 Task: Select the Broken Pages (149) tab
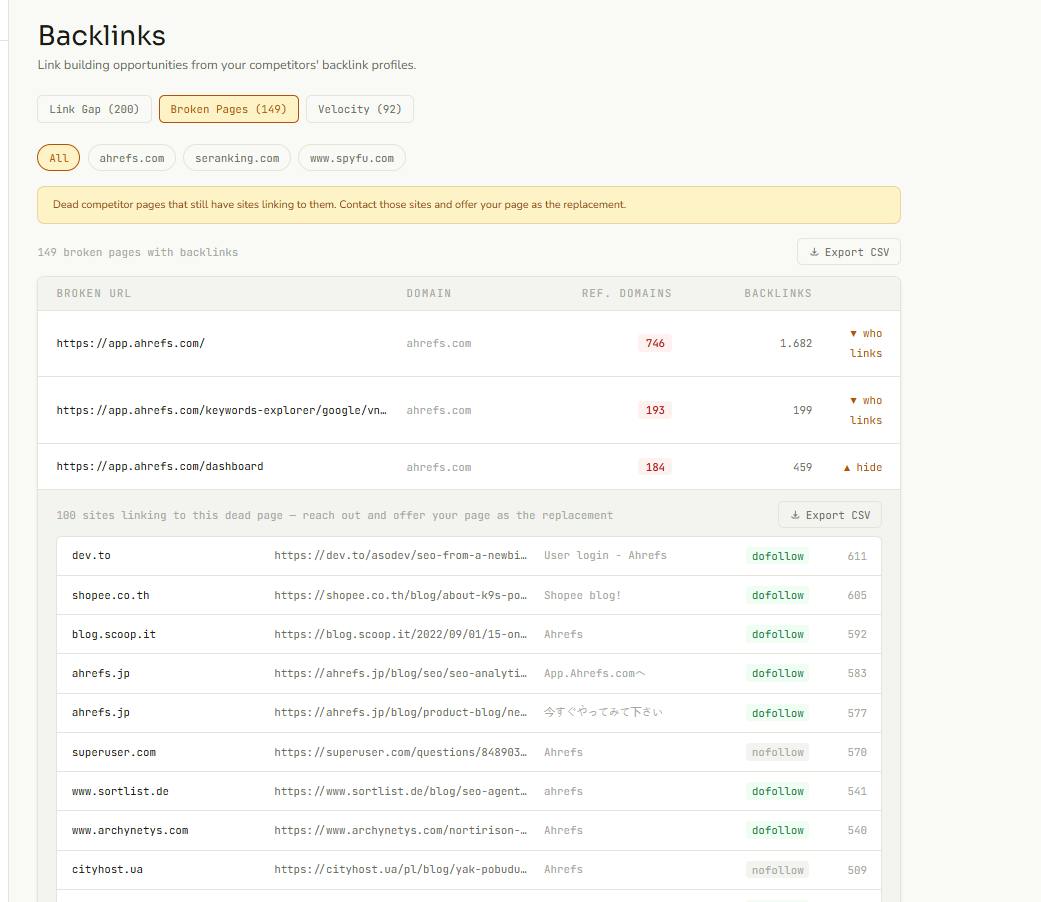point(228,109)
